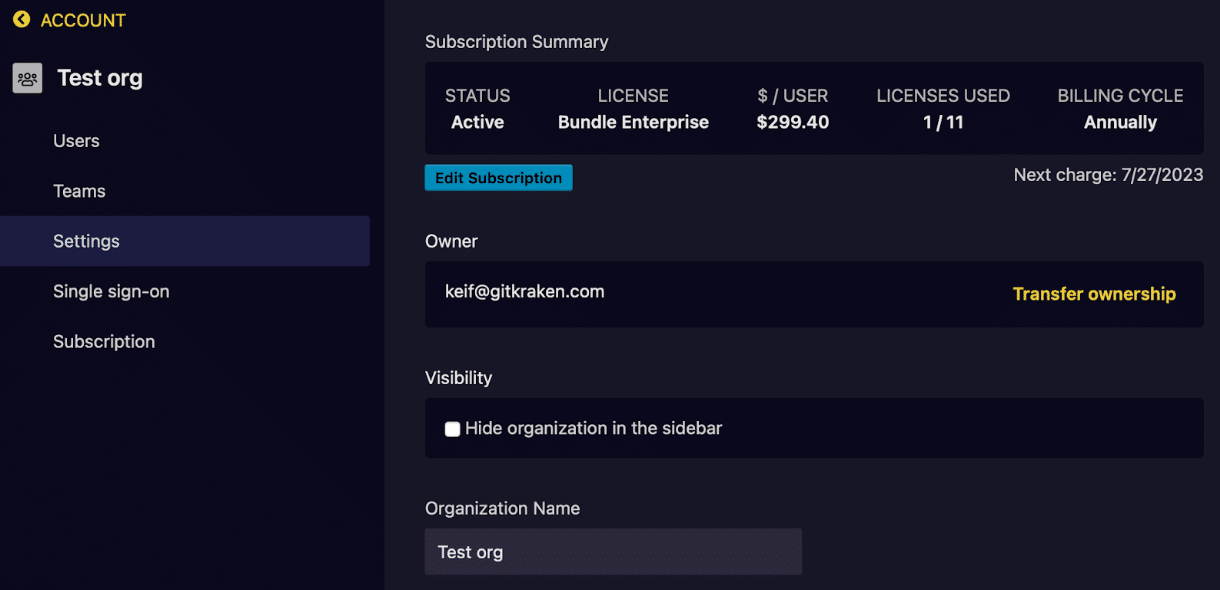
Task: Enable Hide organization in the sidebar checkbox
Action: tap(453, 429)
